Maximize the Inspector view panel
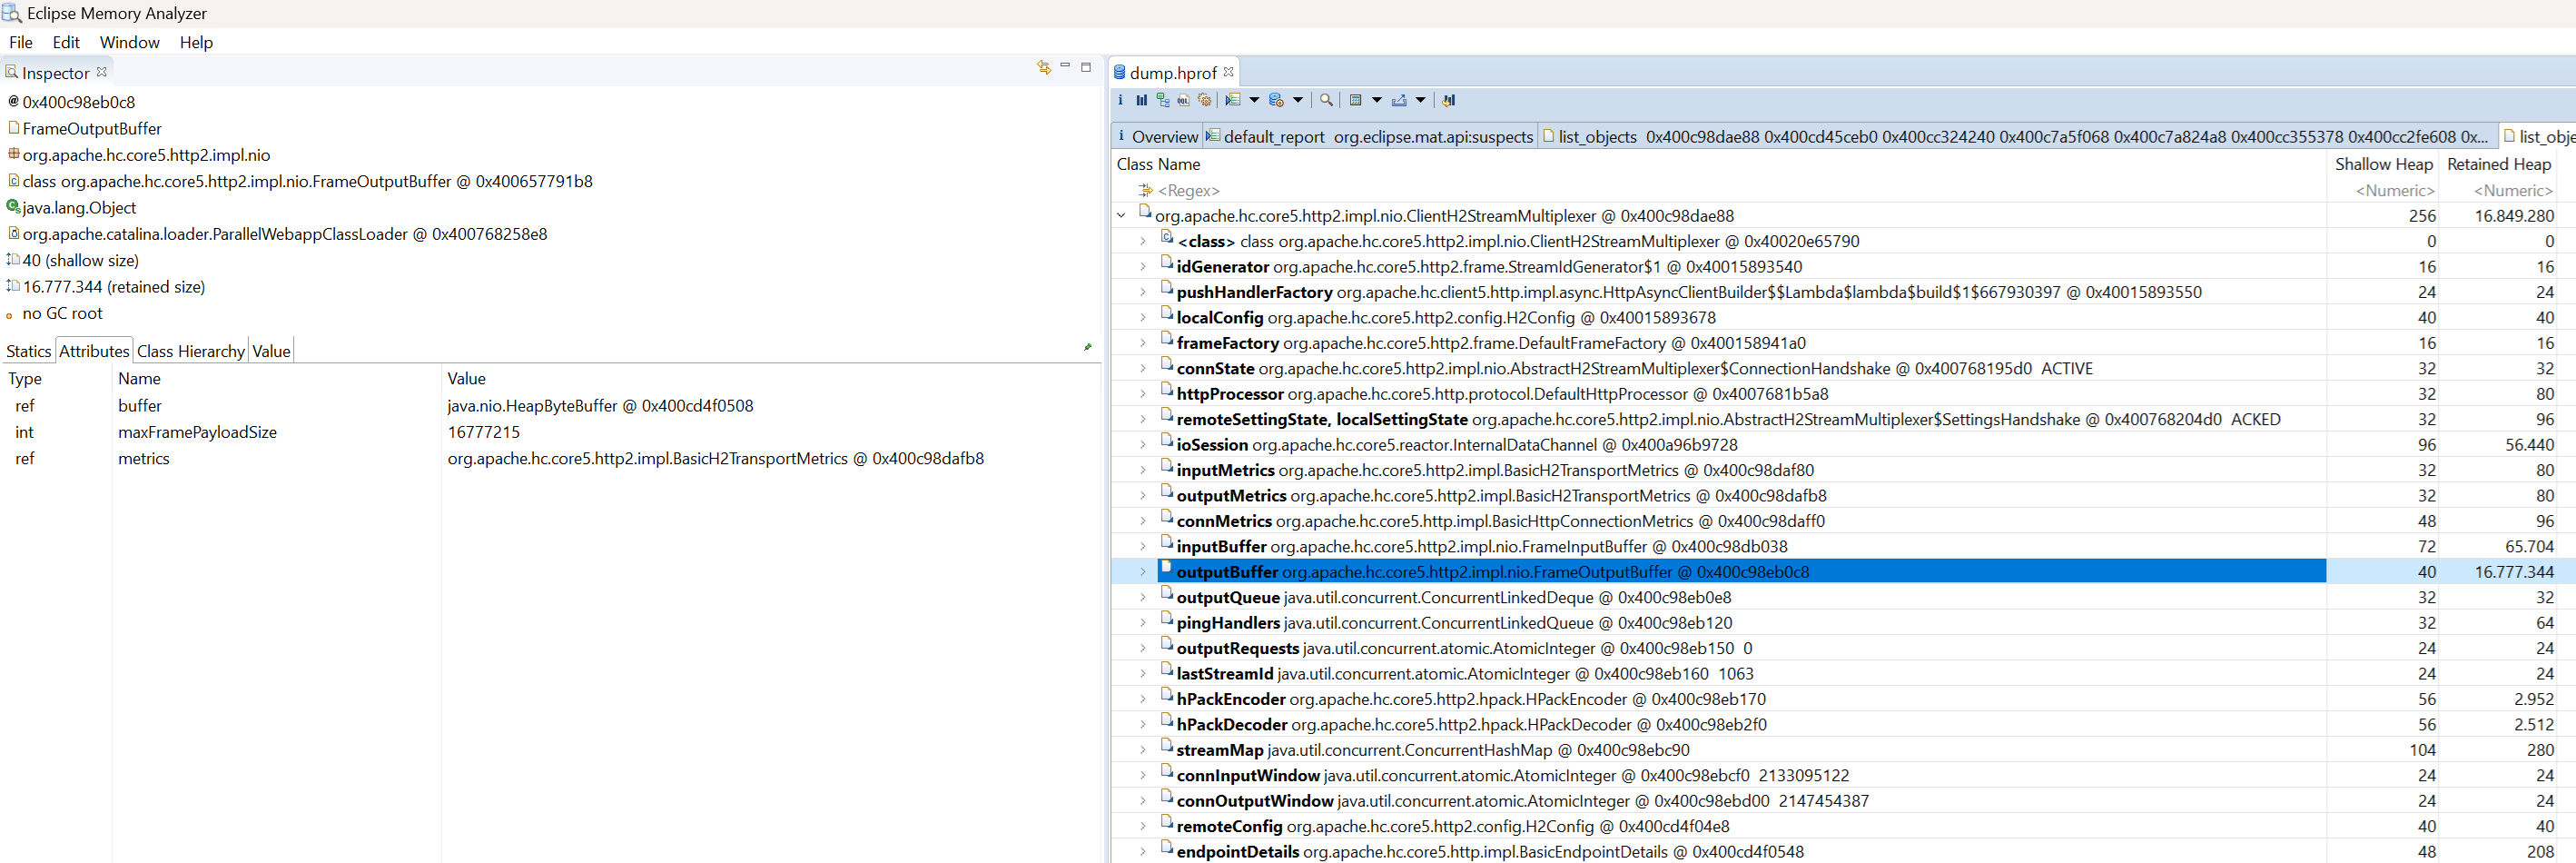Screen dimensions: 2576x863 (1086, 67)
